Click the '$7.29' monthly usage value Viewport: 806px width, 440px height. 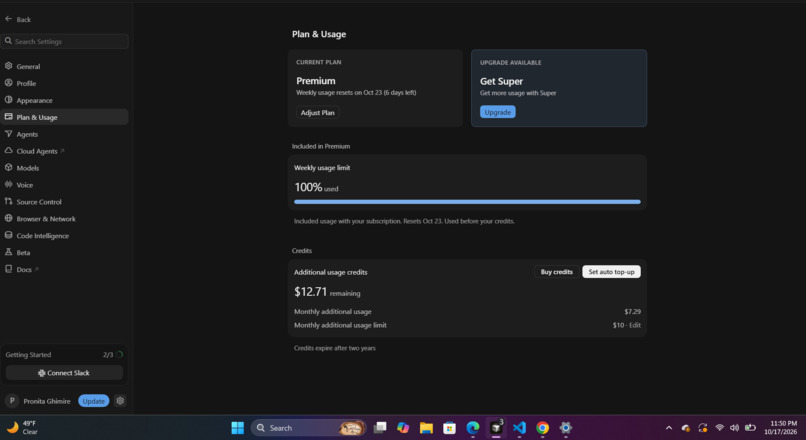(x=632, y=311)
